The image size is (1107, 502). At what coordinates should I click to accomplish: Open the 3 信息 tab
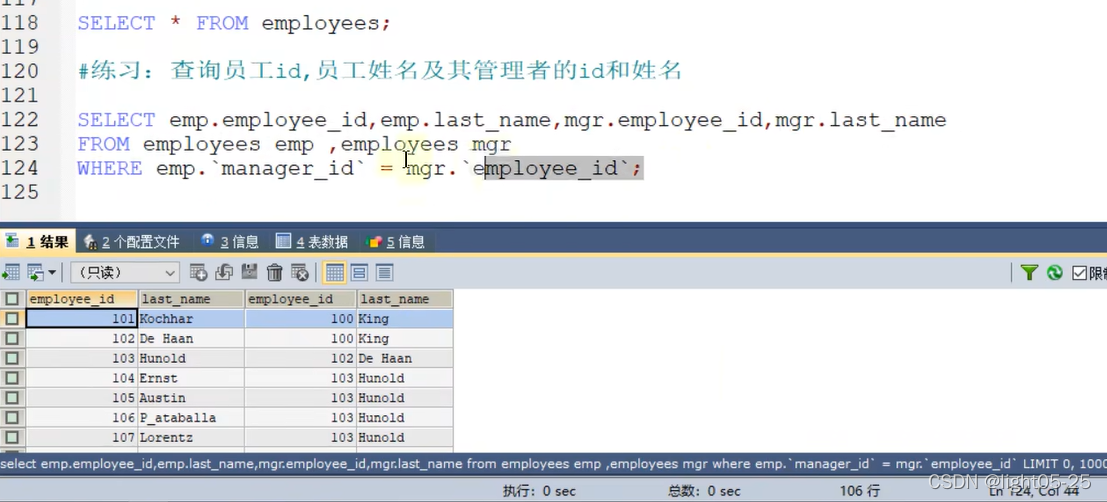click(230, 242)
